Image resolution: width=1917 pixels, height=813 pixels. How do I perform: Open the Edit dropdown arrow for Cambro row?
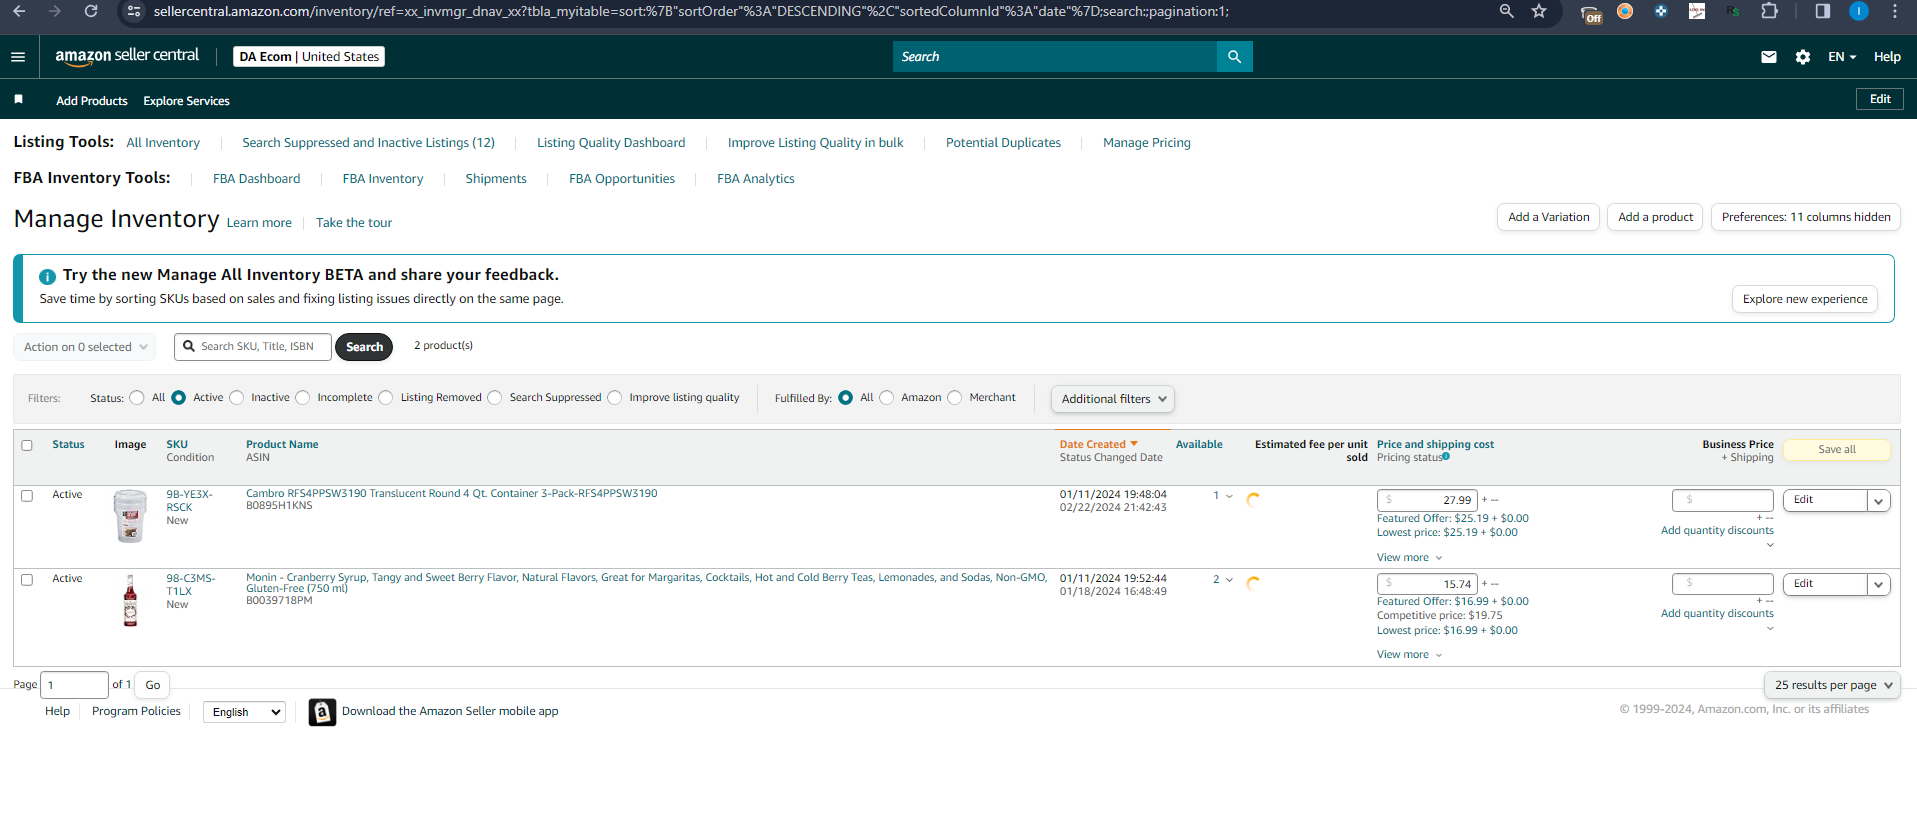[1879, 501]
